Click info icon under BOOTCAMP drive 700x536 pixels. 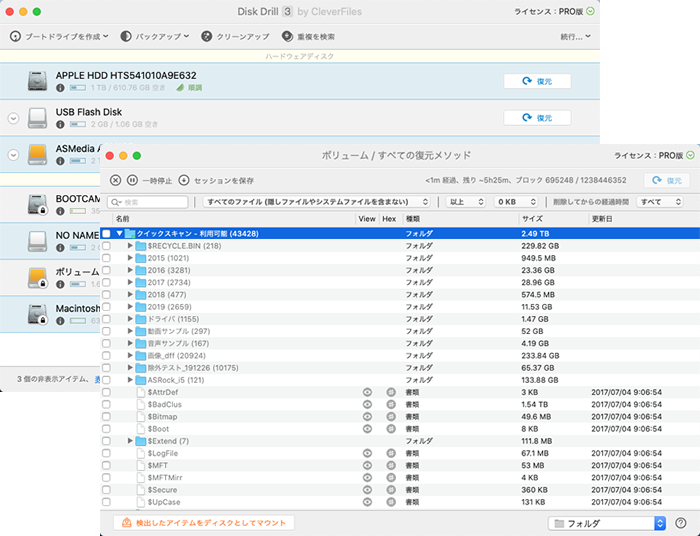click(x=60, y=211)
